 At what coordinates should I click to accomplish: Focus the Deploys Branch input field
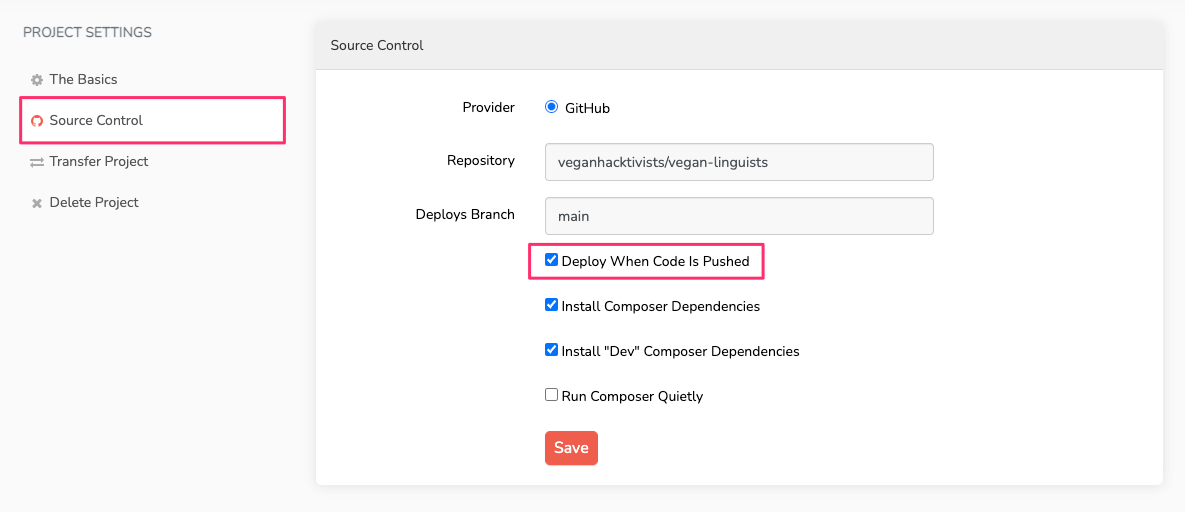point(738,216)
